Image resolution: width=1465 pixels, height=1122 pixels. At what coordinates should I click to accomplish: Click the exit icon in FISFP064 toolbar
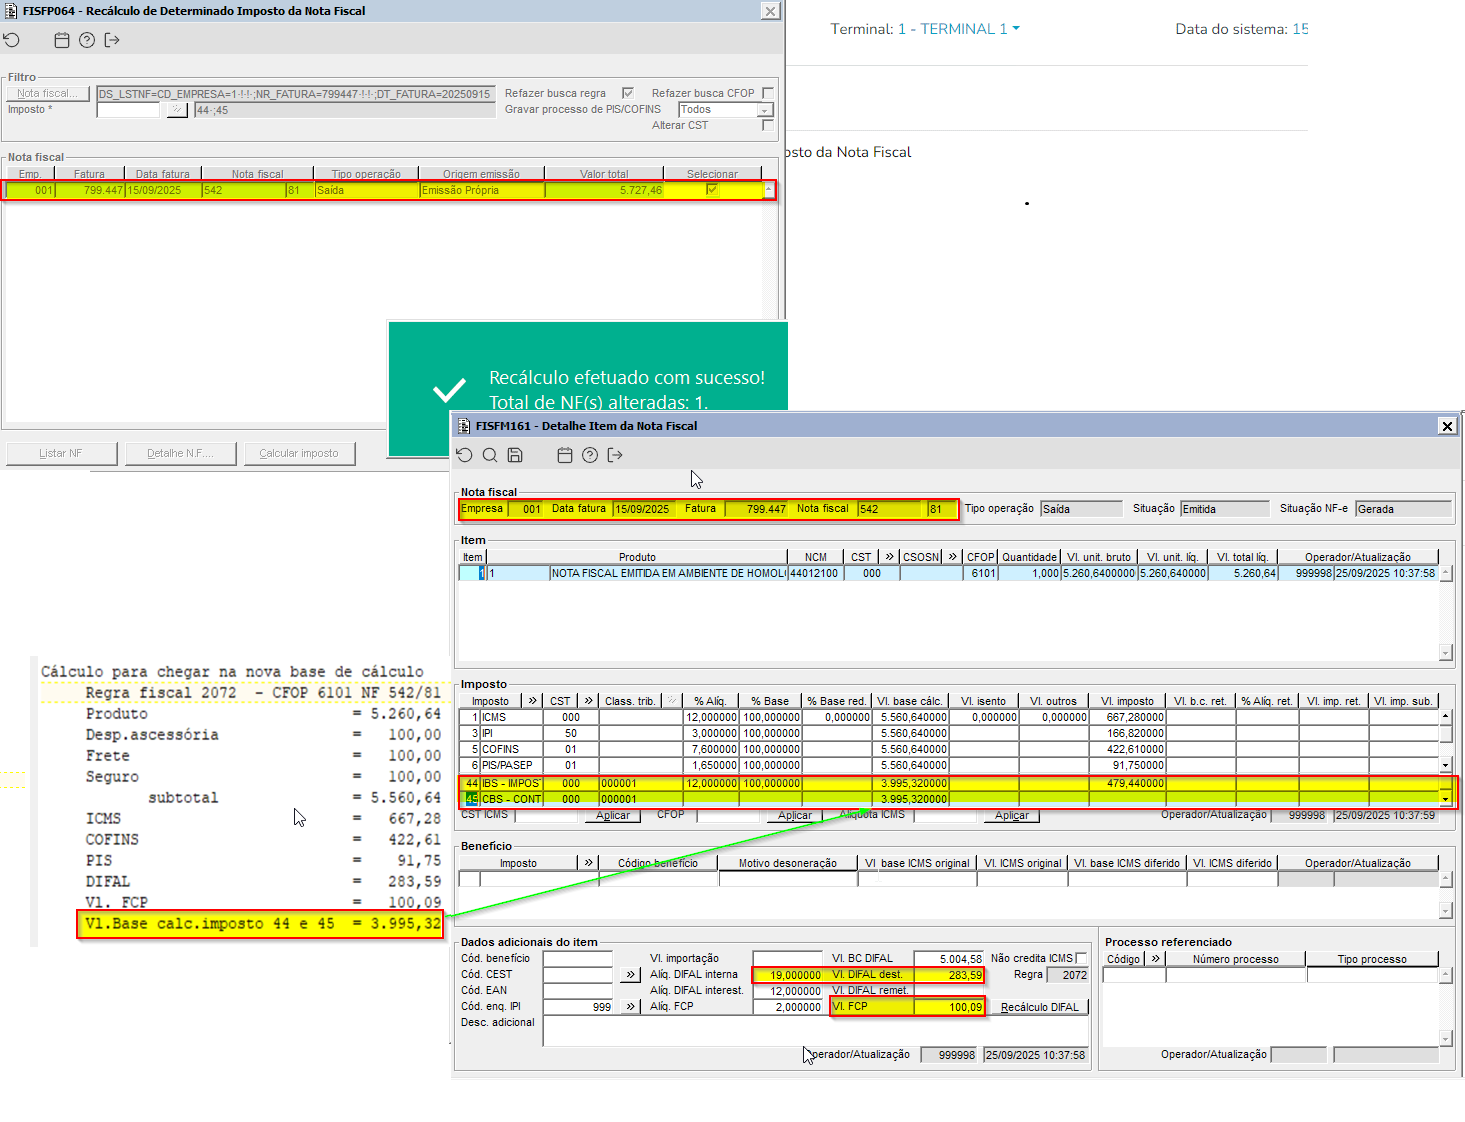tap(112, 40)
